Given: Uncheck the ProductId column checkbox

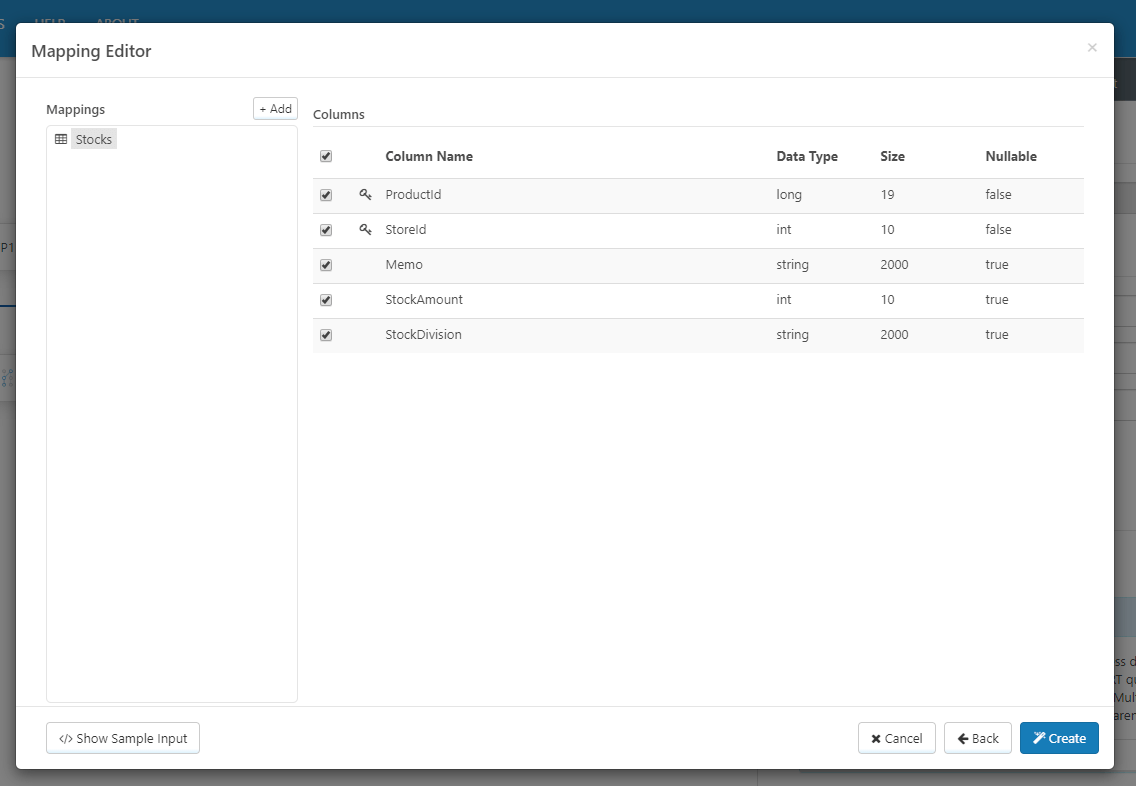Looking at the screenshot, I should click(326, 196).
